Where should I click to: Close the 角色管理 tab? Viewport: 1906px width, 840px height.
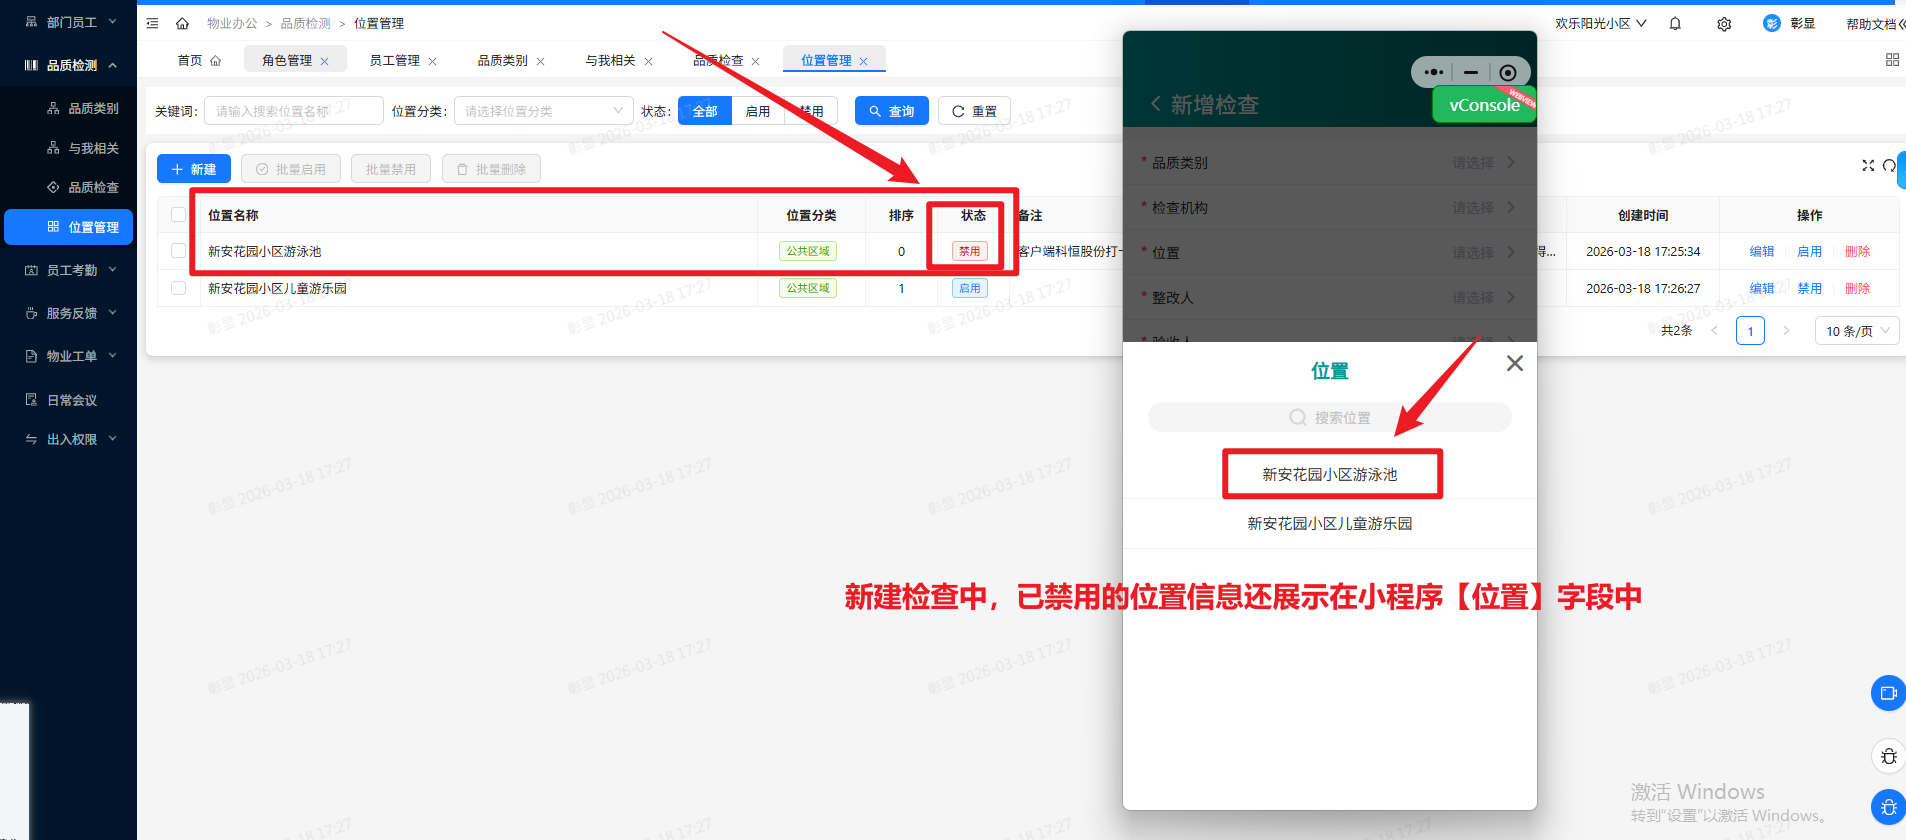point(324,61)
